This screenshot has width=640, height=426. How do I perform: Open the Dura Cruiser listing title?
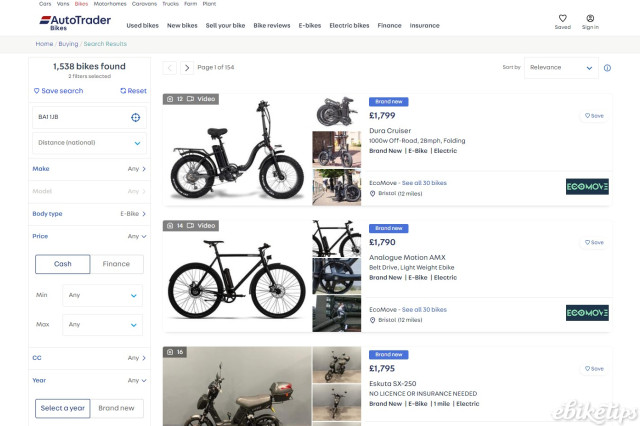point(390,131)
